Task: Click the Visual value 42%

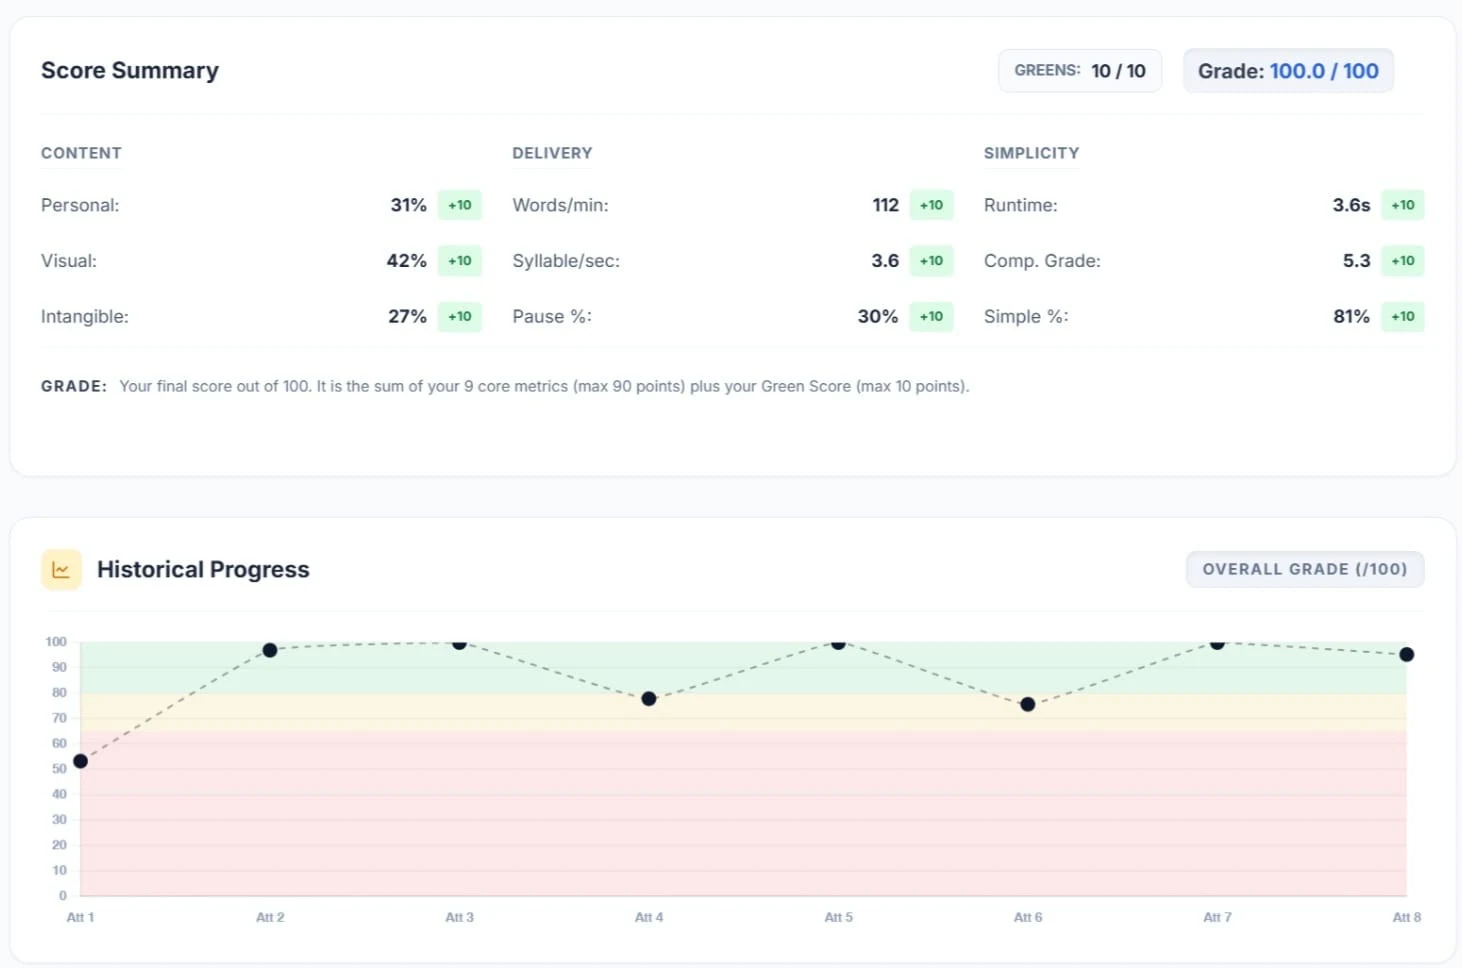Action: pyautogui.click(x=406, y=261)
